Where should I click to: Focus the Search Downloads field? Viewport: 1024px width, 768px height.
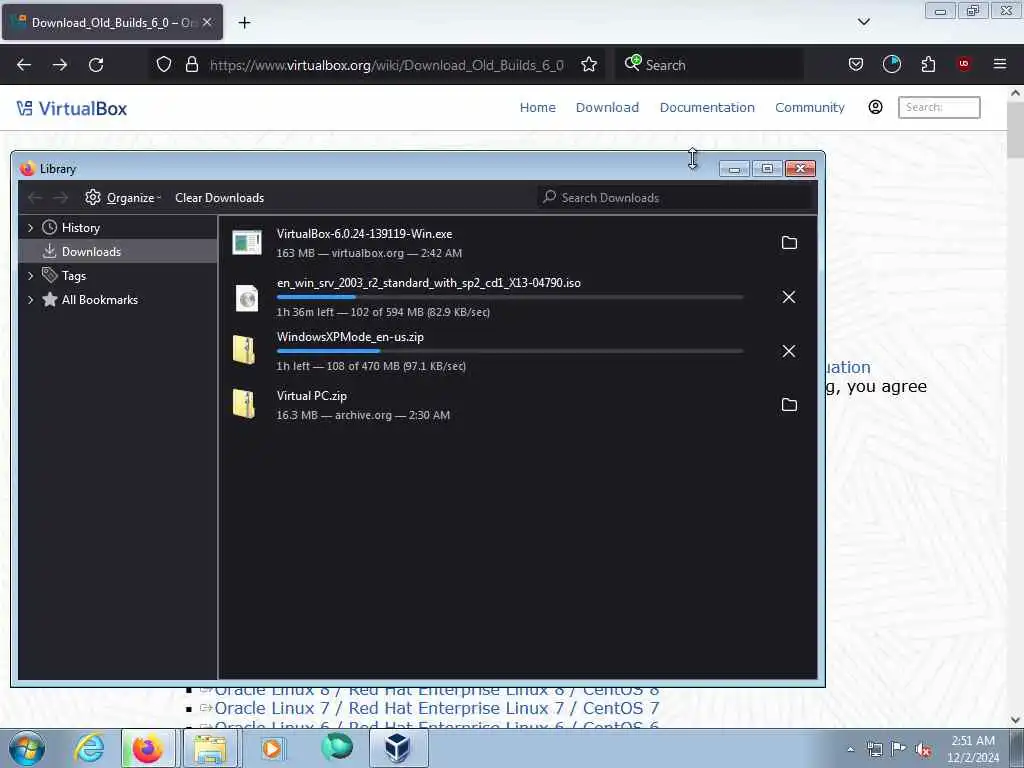coord(675,197)
